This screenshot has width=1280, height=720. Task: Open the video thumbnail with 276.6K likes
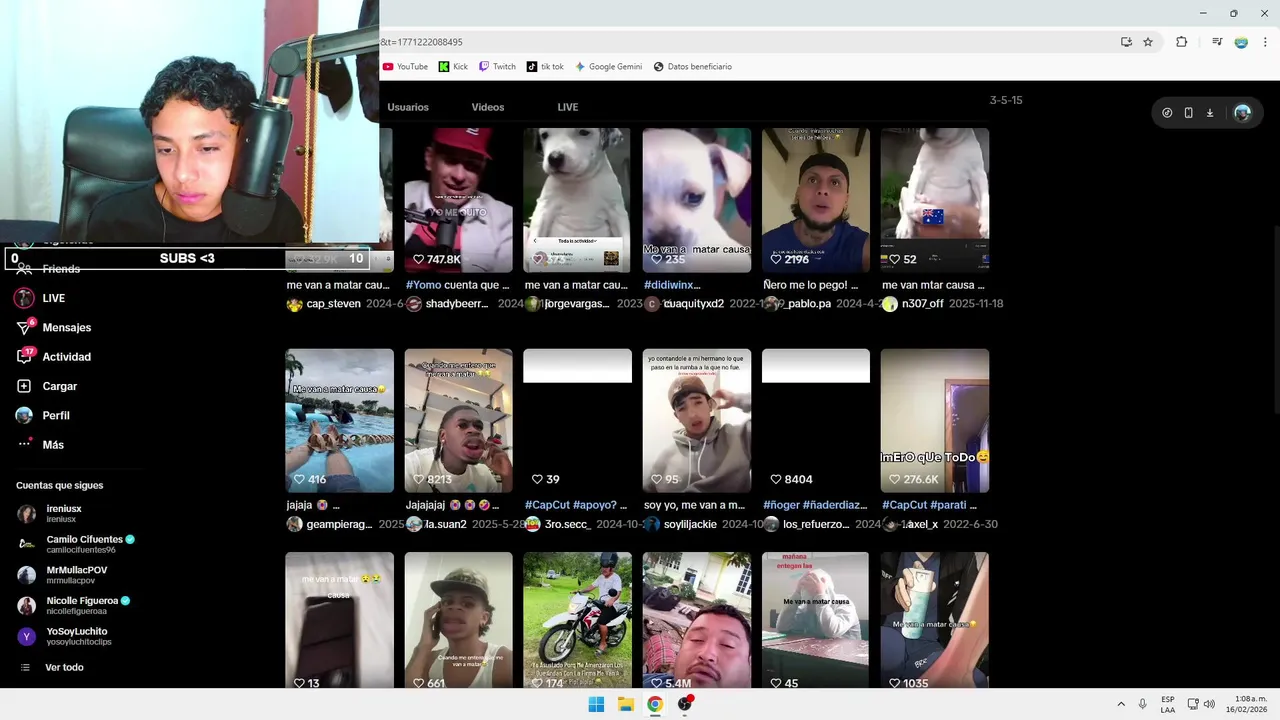(x=935, y=420)
